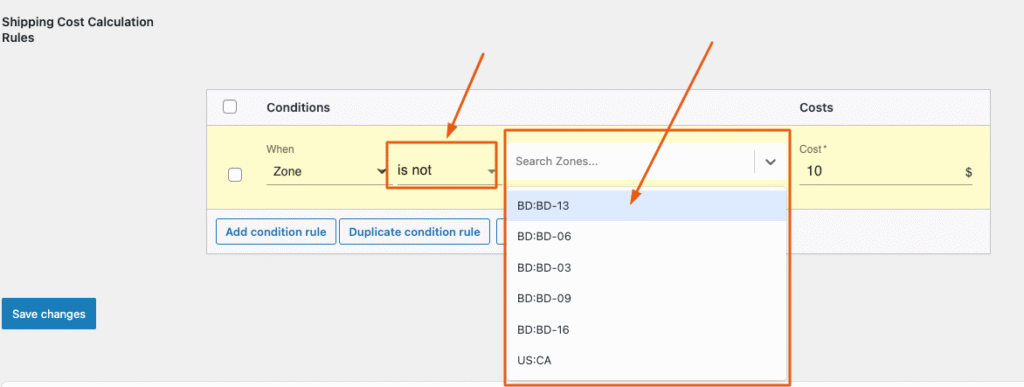Click the 'When' label above Zone
The image size is (1024, 387).
(280, 149)
